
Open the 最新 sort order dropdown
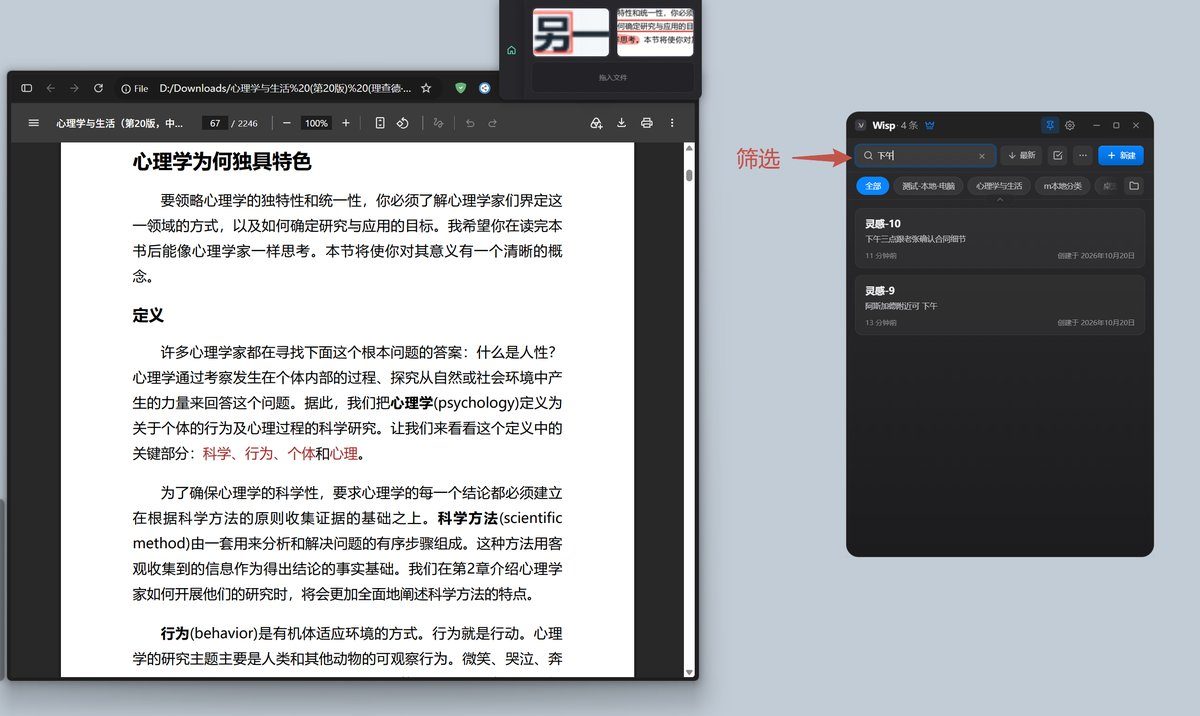1021,156
